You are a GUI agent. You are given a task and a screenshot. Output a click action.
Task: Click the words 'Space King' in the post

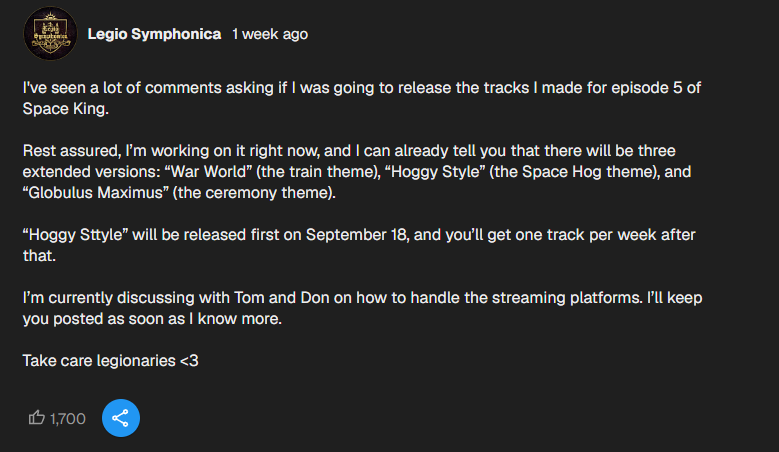[64, 109]
